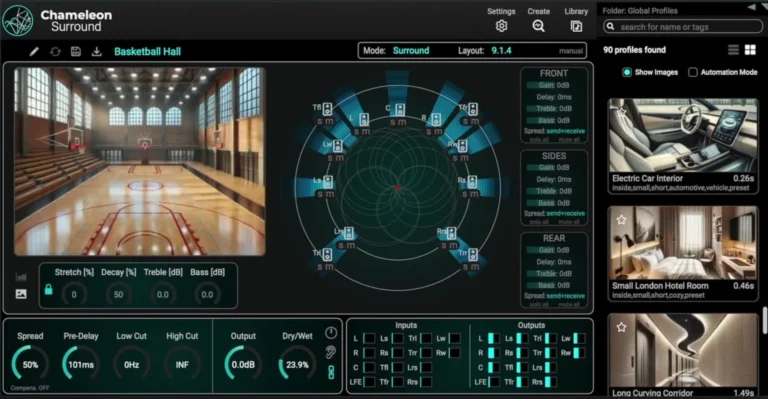Show the spectrum bars view icon
This screenshot has width=768, height=399.
(x=21, y=278)
